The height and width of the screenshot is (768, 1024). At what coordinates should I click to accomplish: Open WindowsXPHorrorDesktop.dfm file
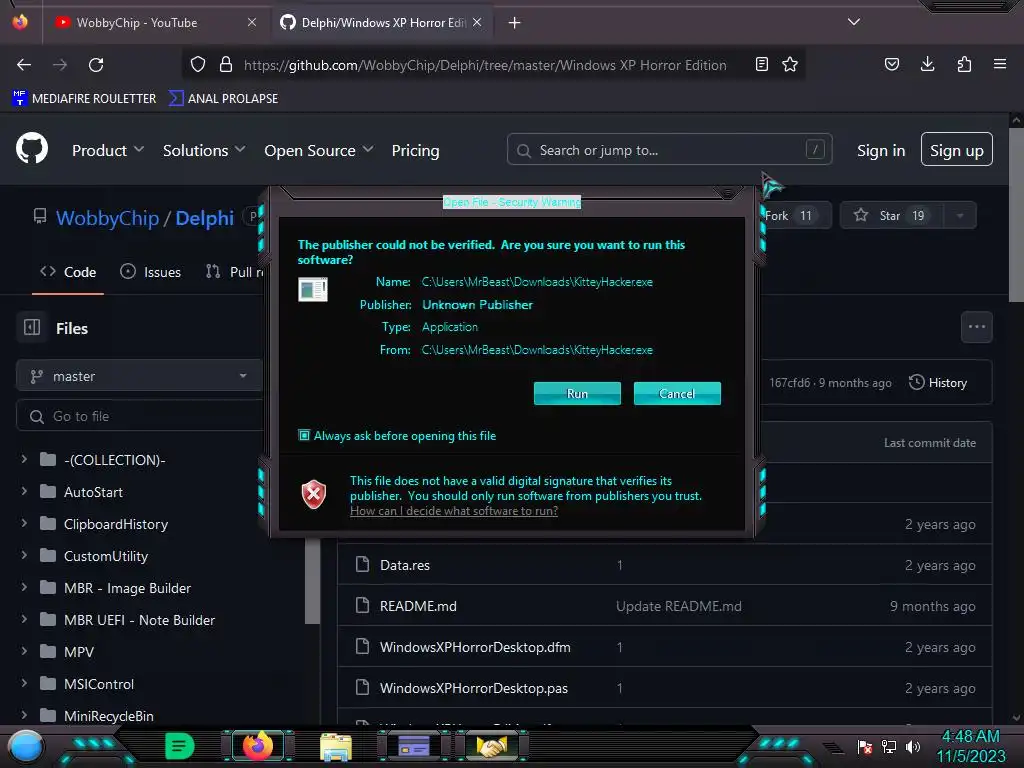(475, 647)
